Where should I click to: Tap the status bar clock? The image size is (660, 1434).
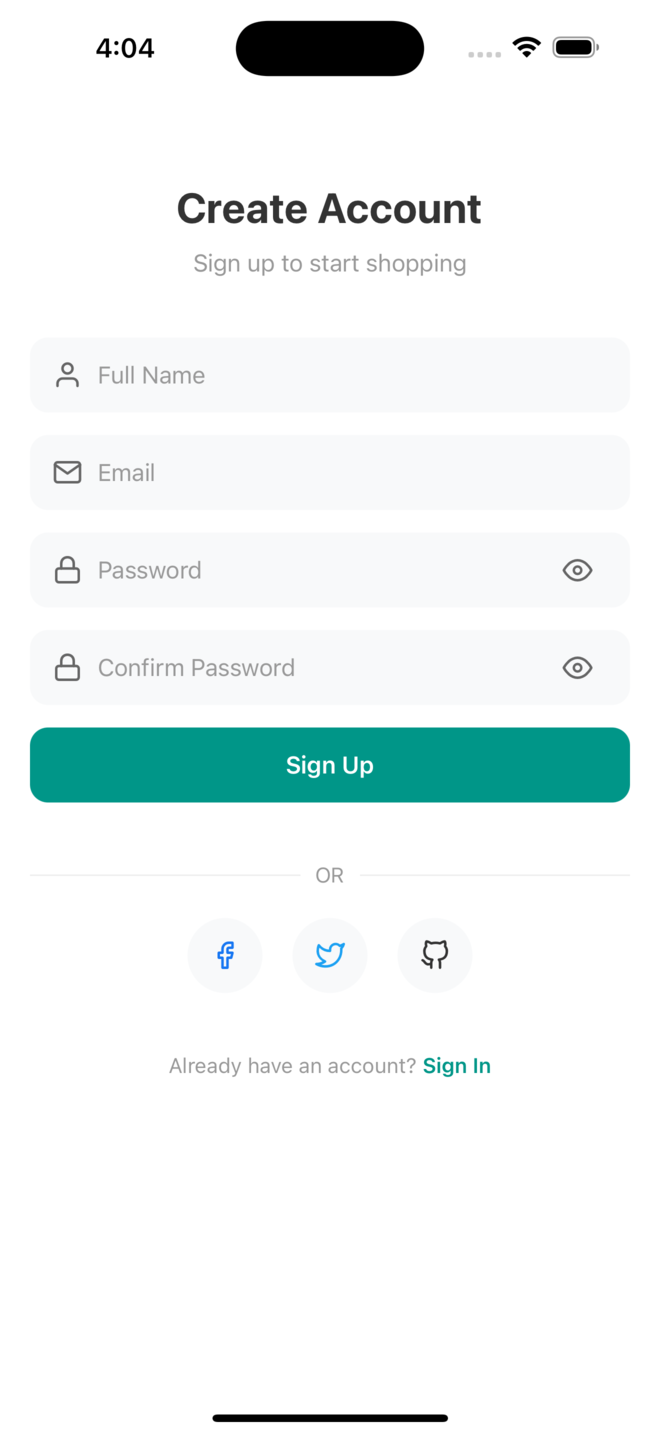(x=125, y=48)
